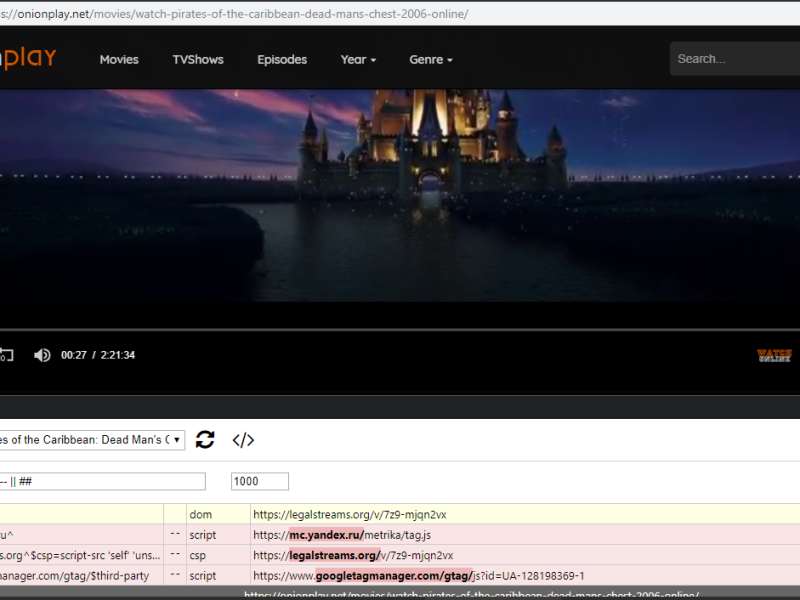Select the mc.yandex.ru script log row

pos(400,535)
